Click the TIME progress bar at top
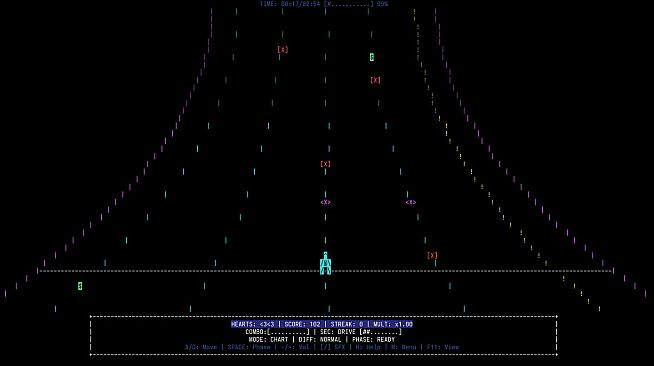The height and width of the screenshot is (366, 654). (349, 4)
